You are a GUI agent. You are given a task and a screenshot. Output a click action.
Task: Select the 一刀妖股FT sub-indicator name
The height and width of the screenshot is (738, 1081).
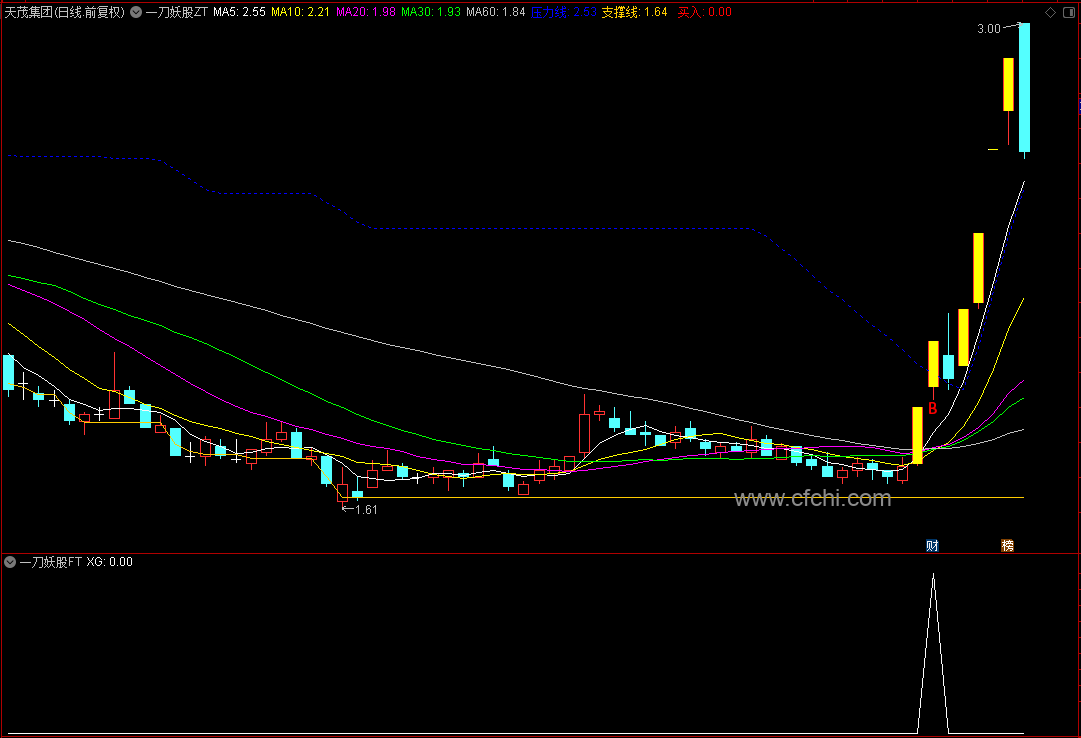point(50,562)
